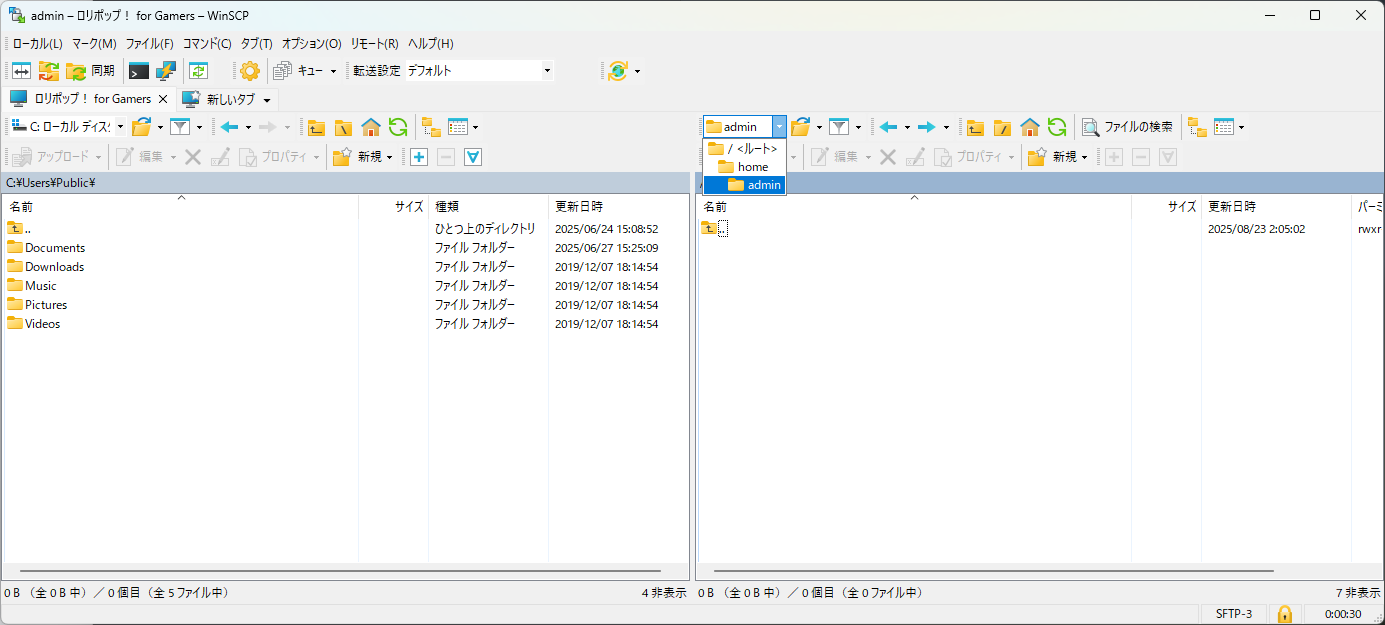Toggle local directory tree icon

[431, 127]
